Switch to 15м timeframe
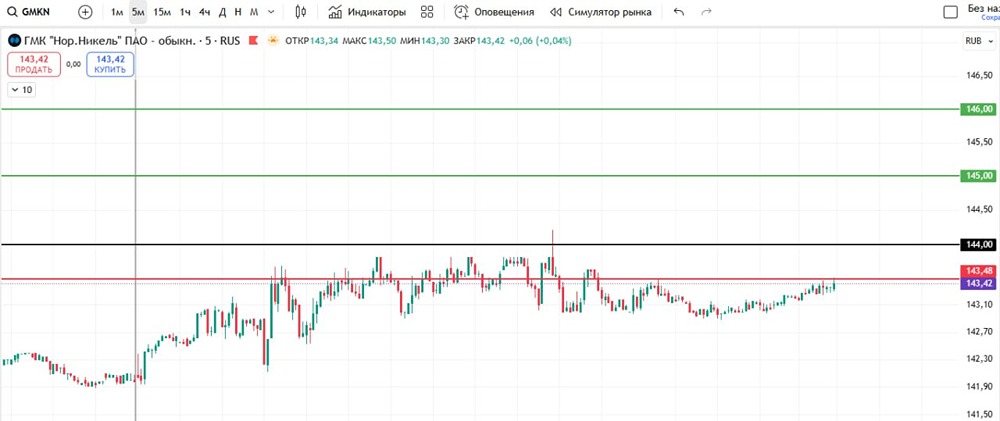Image resolution: width=1000 pixels, height=421 pixels. (x=162, y=11)
